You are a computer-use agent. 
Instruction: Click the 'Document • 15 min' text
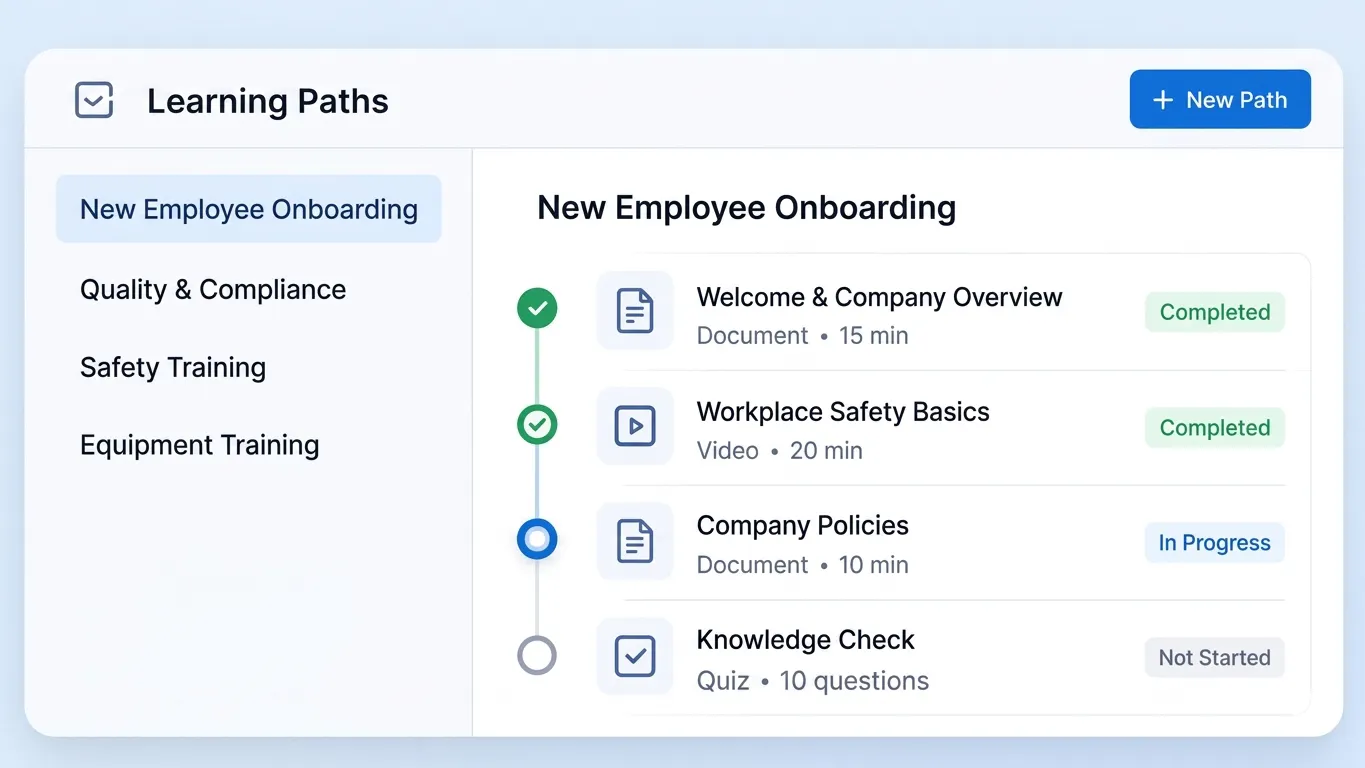coord(803,335)
